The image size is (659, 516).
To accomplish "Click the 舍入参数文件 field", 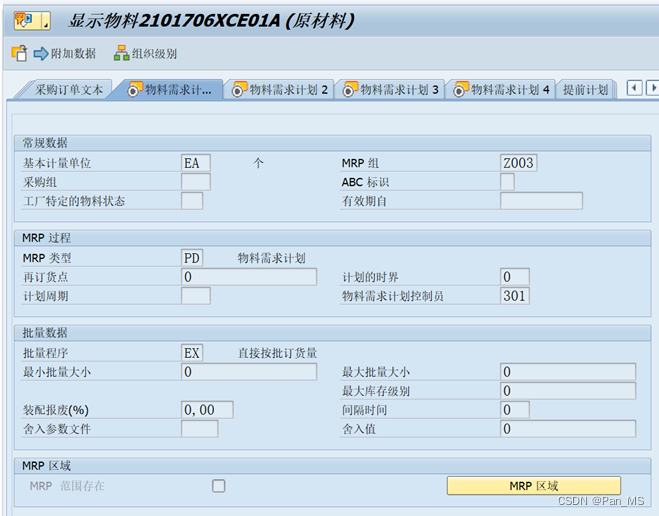I will click(200, 429).
